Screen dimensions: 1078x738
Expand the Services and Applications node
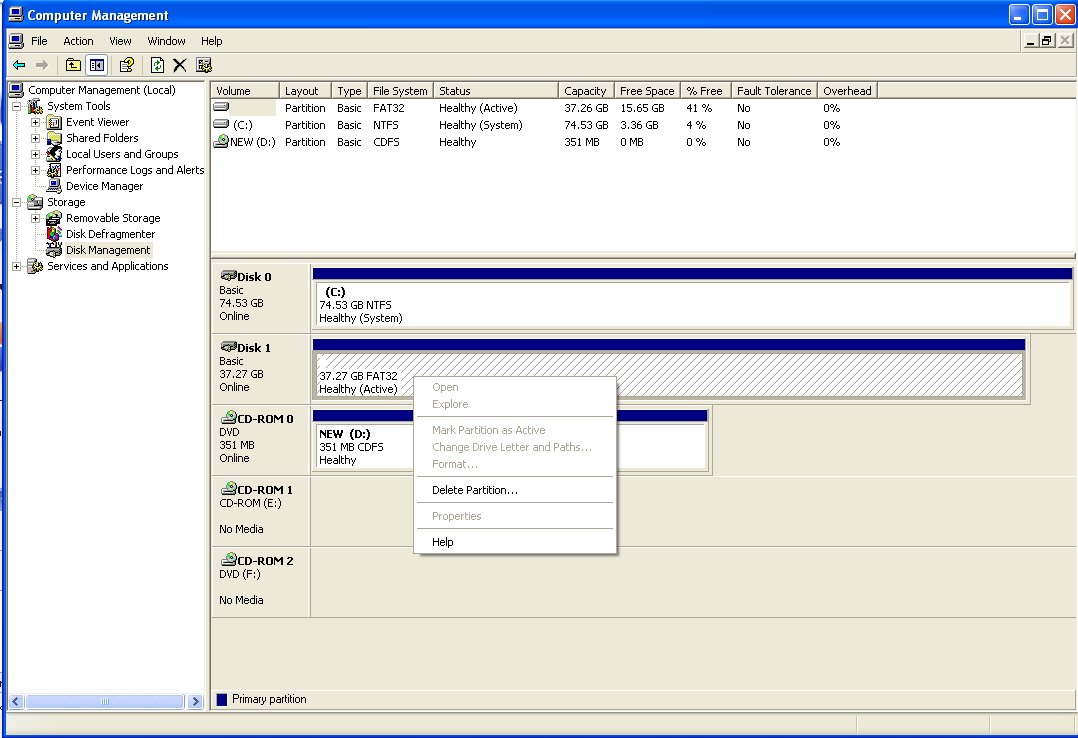(16, 266)
